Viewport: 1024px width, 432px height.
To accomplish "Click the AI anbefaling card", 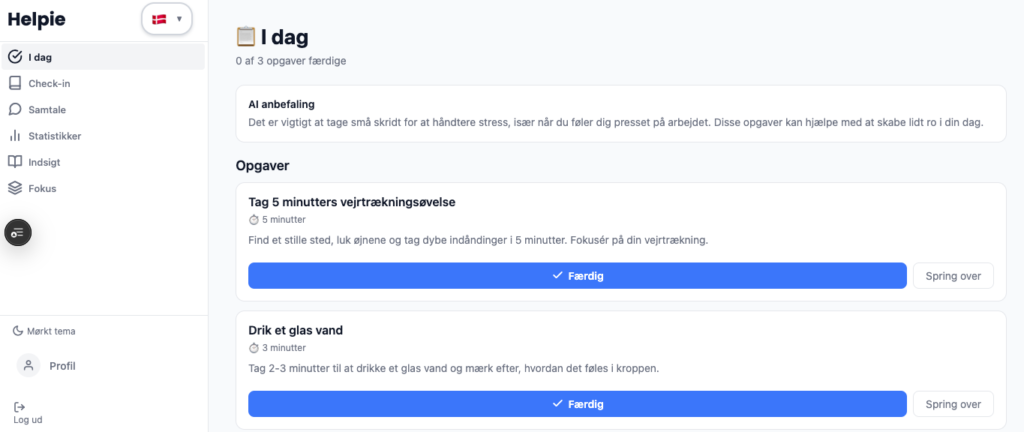I will pyautogui.click(x=620, y=113).
